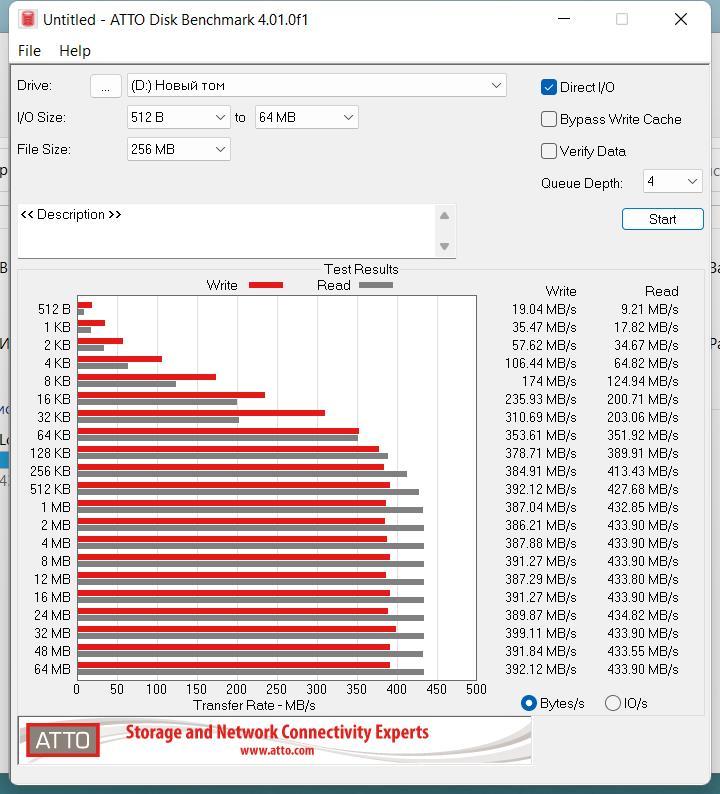Click the Read value 413.43 MB/s
The image size is (720, 794).
click(x=643, y=471)
